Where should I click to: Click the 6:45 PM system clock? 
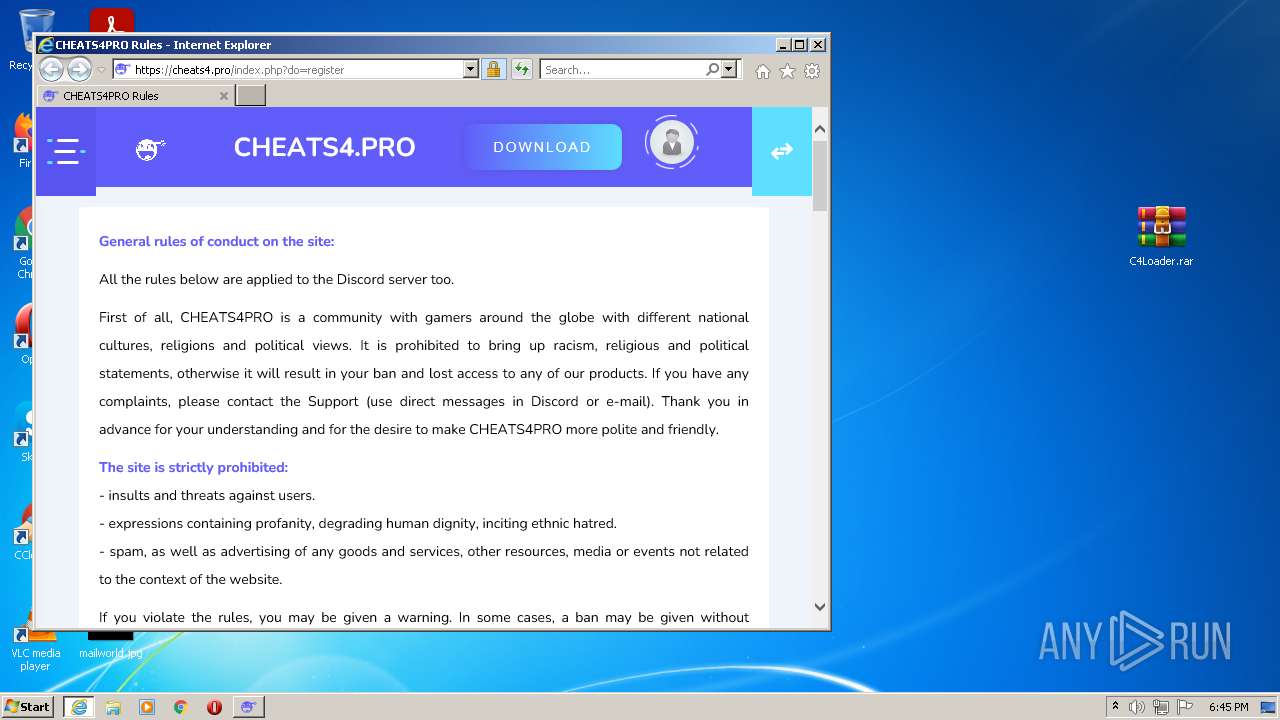coord(1229,707)
